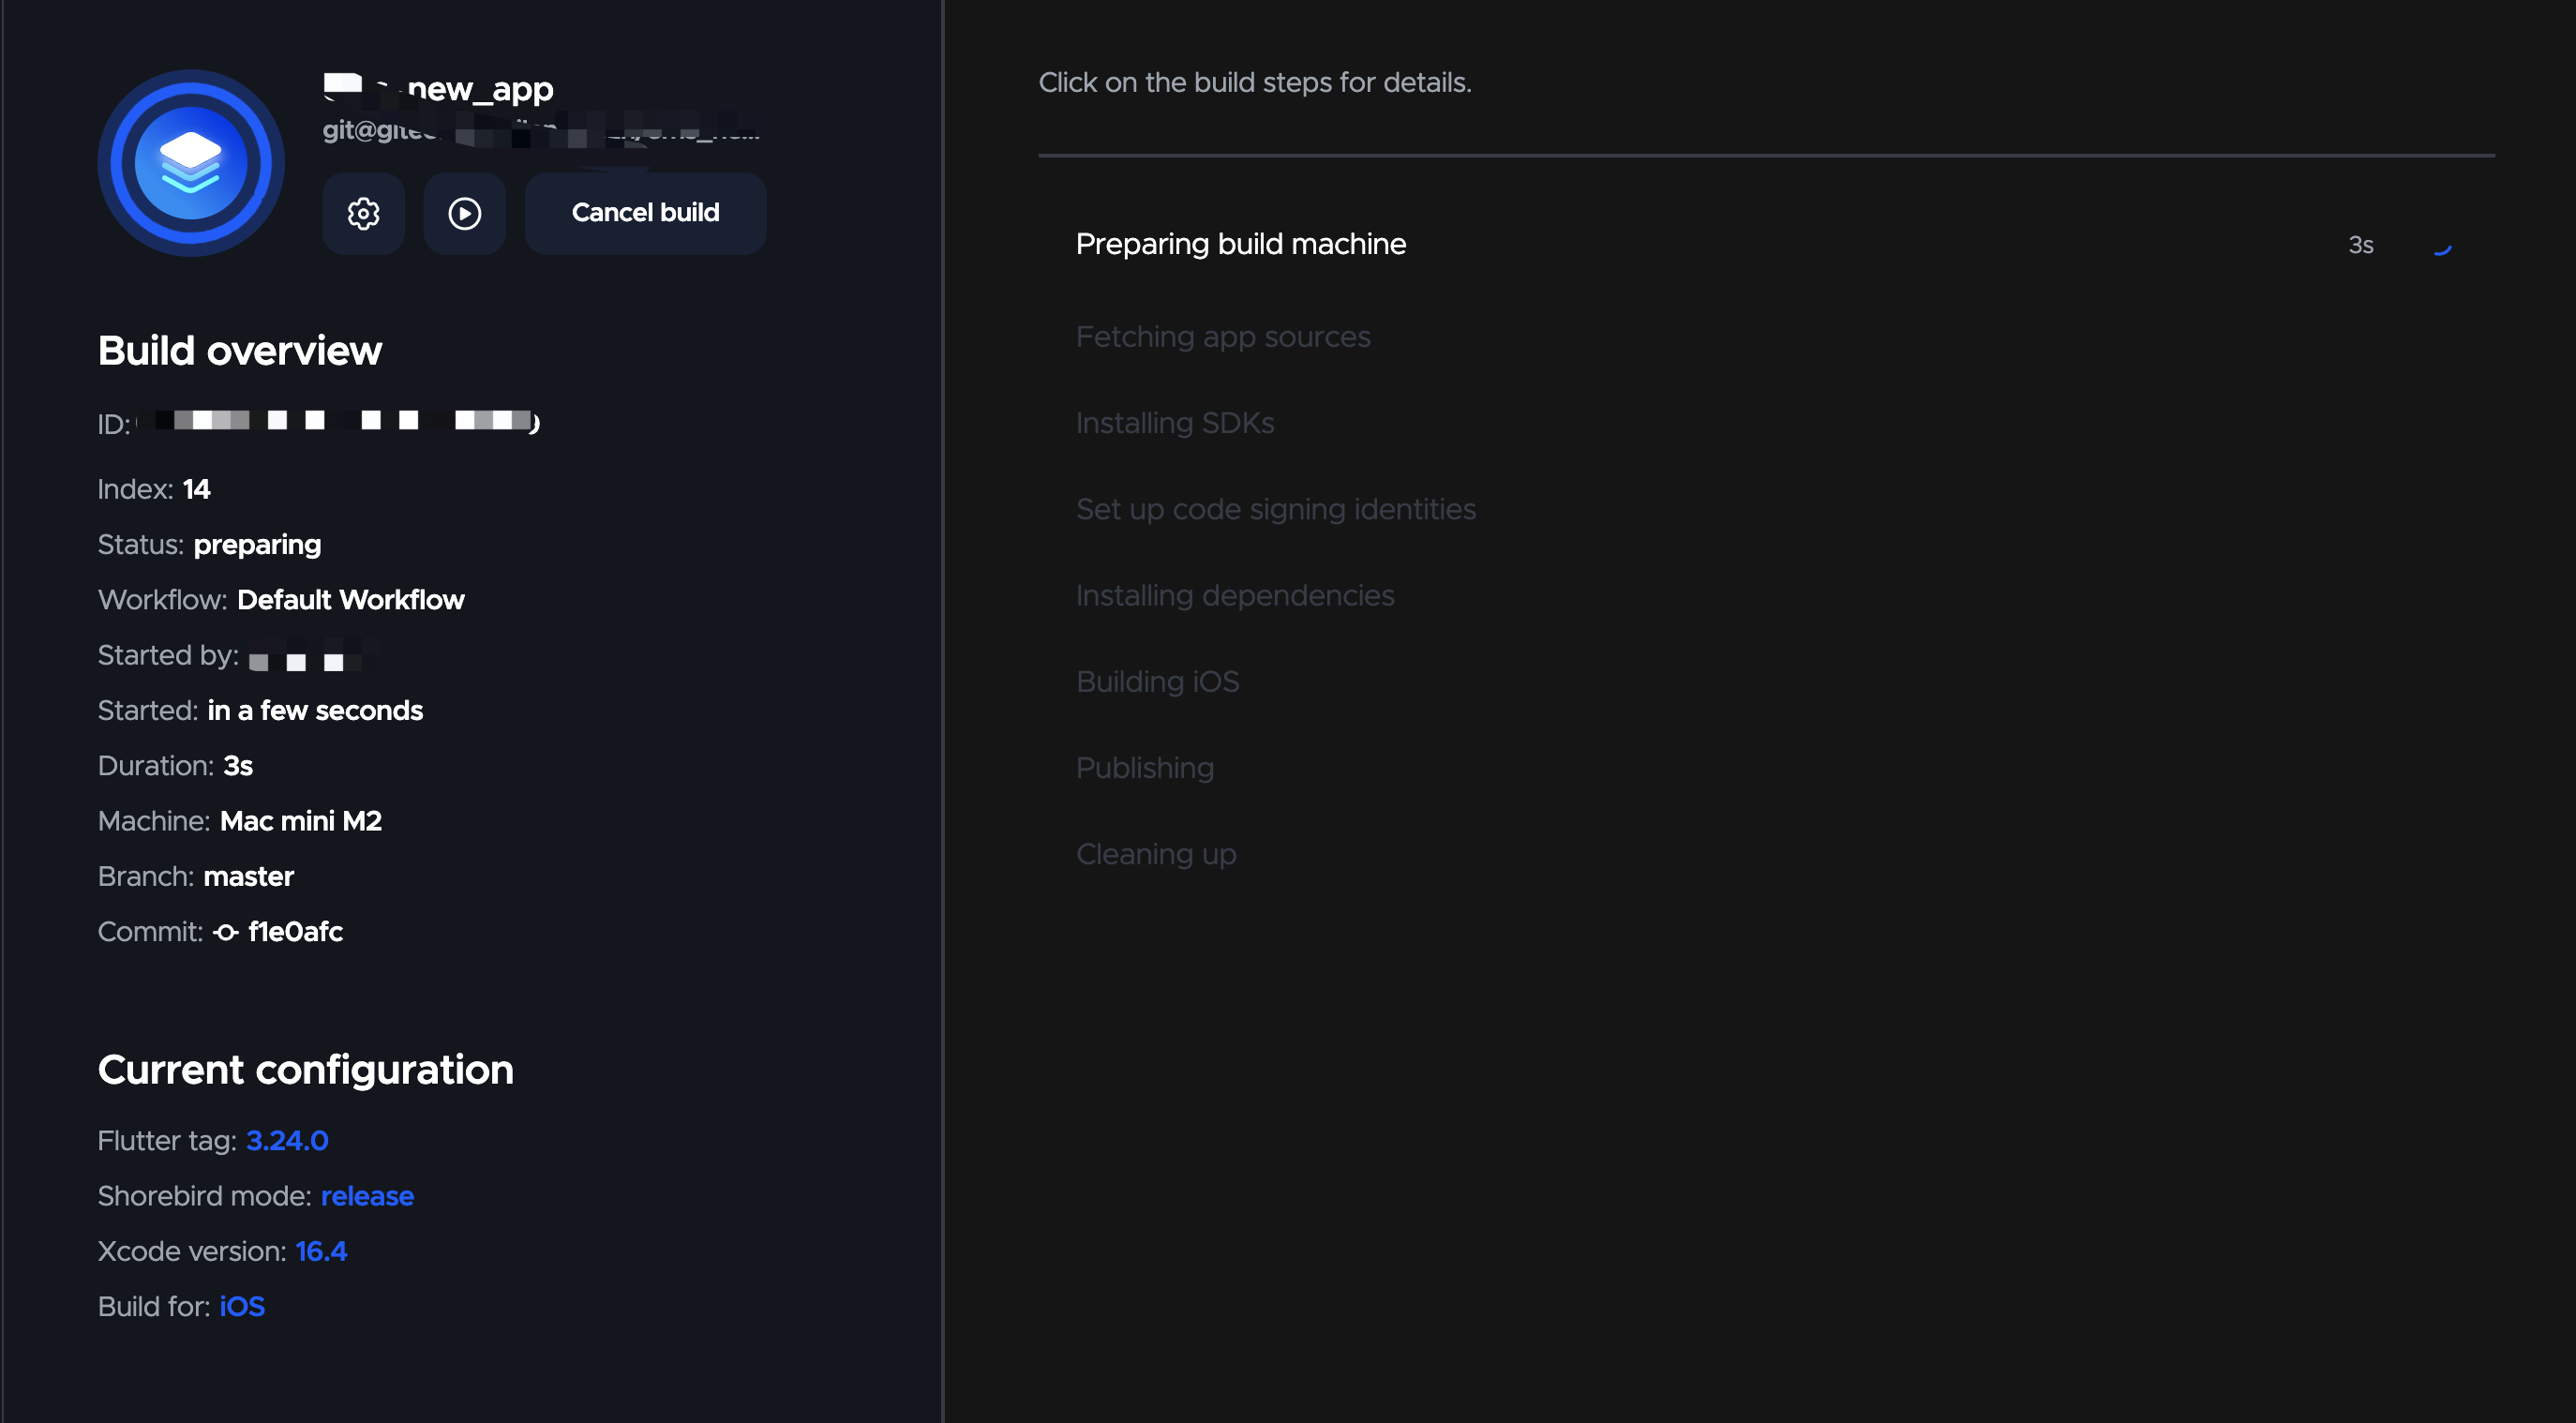Click the layered app logo icon

[x=191, y=163]
